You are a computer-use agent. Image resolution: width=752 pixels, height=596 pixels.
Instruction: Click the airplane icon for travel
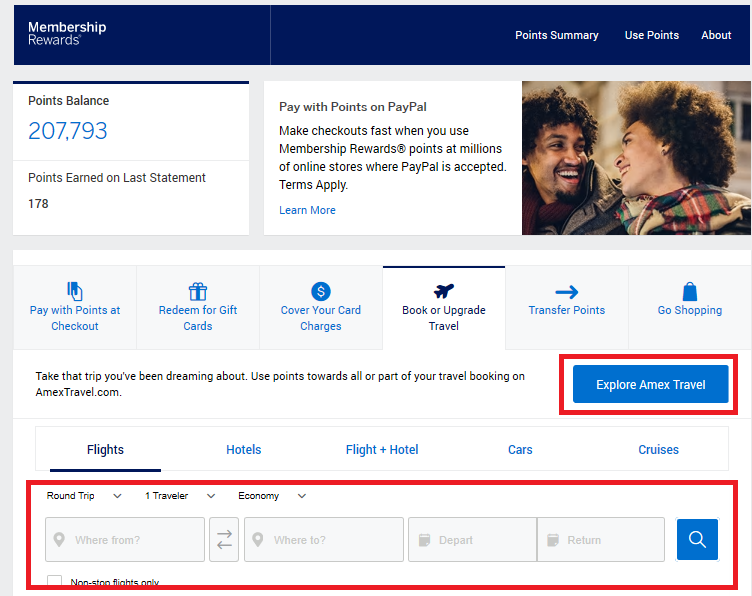[444, 291]
